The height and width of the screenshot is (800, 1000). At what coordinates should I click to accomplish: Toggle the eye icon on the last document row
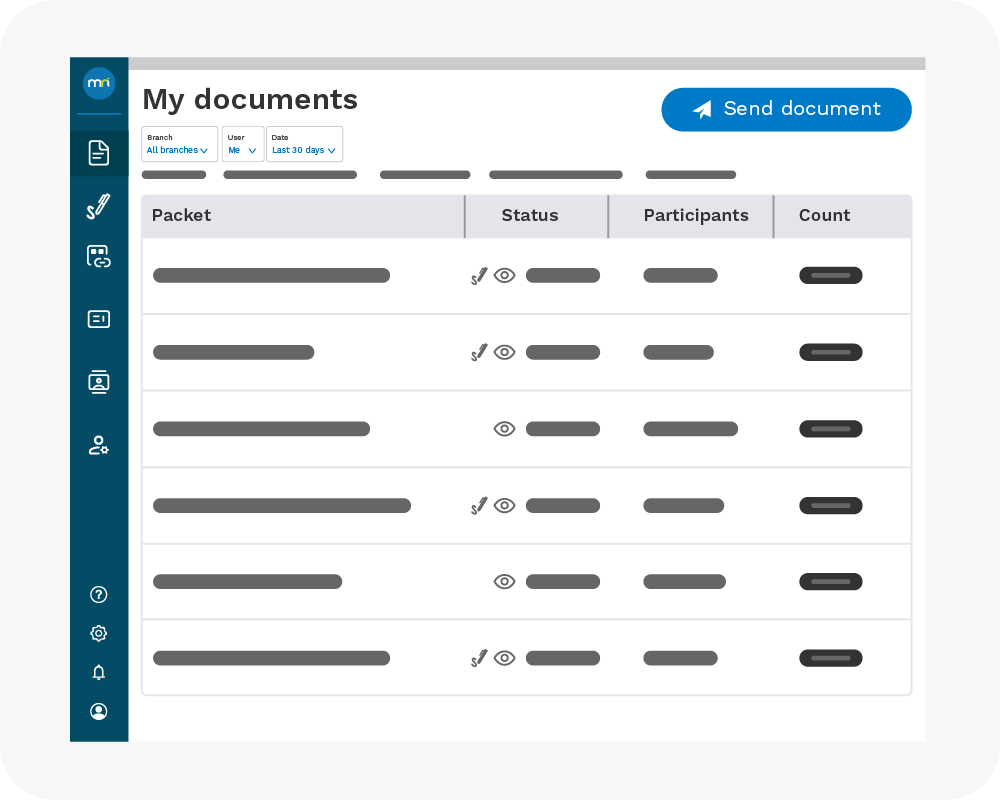click(504, 658)
